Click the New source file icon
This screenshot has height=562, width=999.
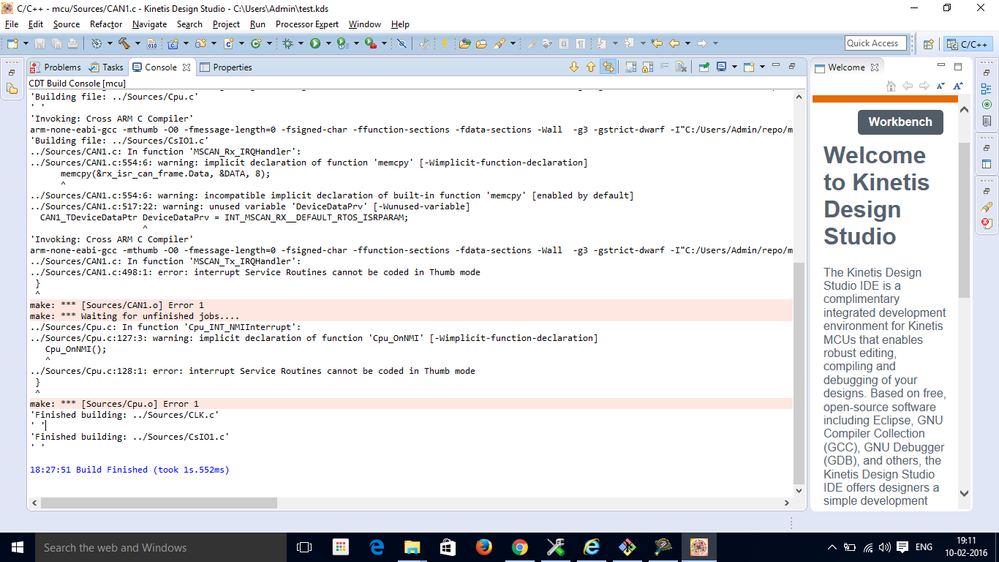(x=228, y=43)
